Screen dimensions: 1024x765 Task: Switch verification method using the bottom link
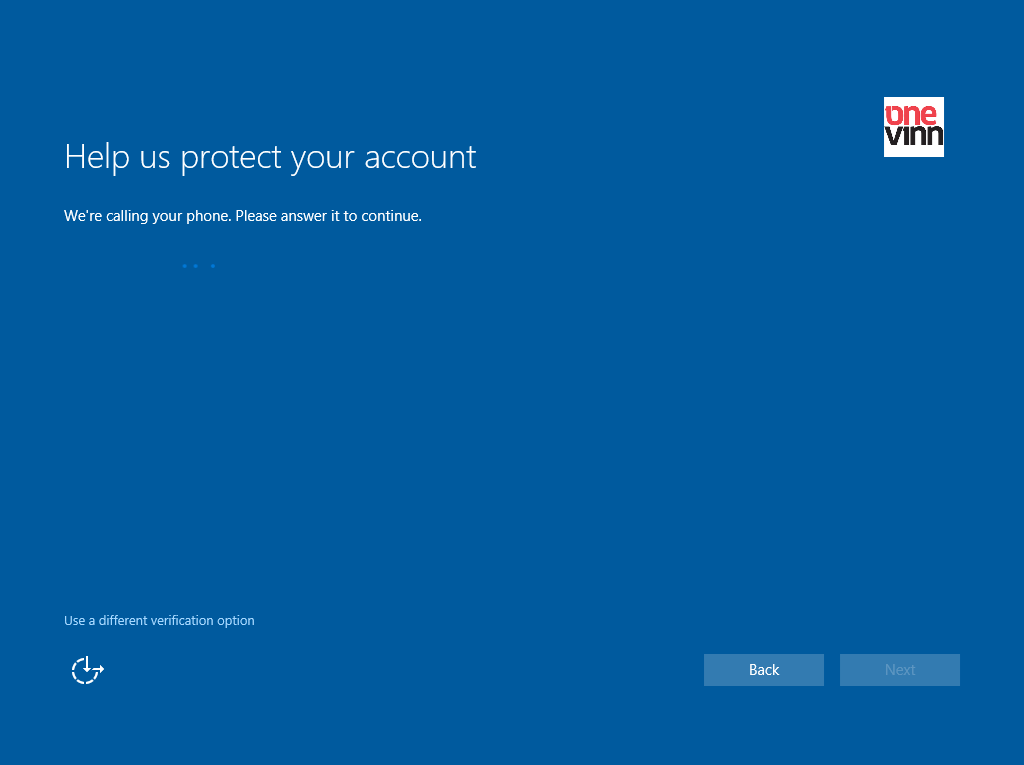(159, 621)
